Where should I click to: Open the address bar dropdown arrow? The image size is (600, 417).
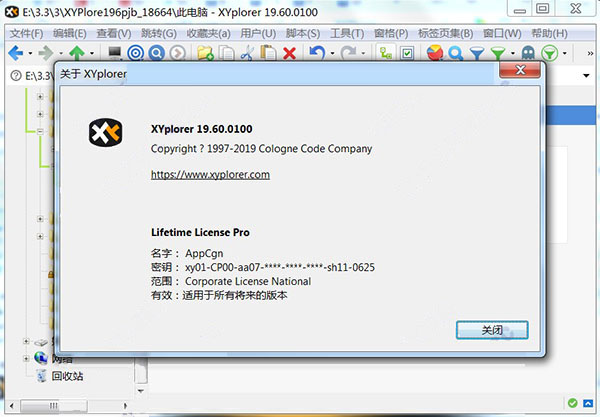[x=586, y=76]
